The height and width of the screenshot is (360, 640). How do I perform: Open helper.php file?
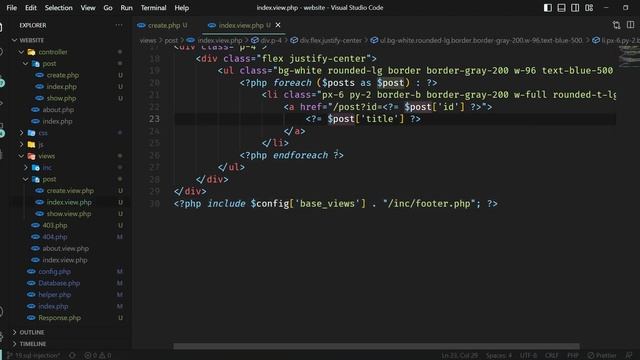point(54,294)
